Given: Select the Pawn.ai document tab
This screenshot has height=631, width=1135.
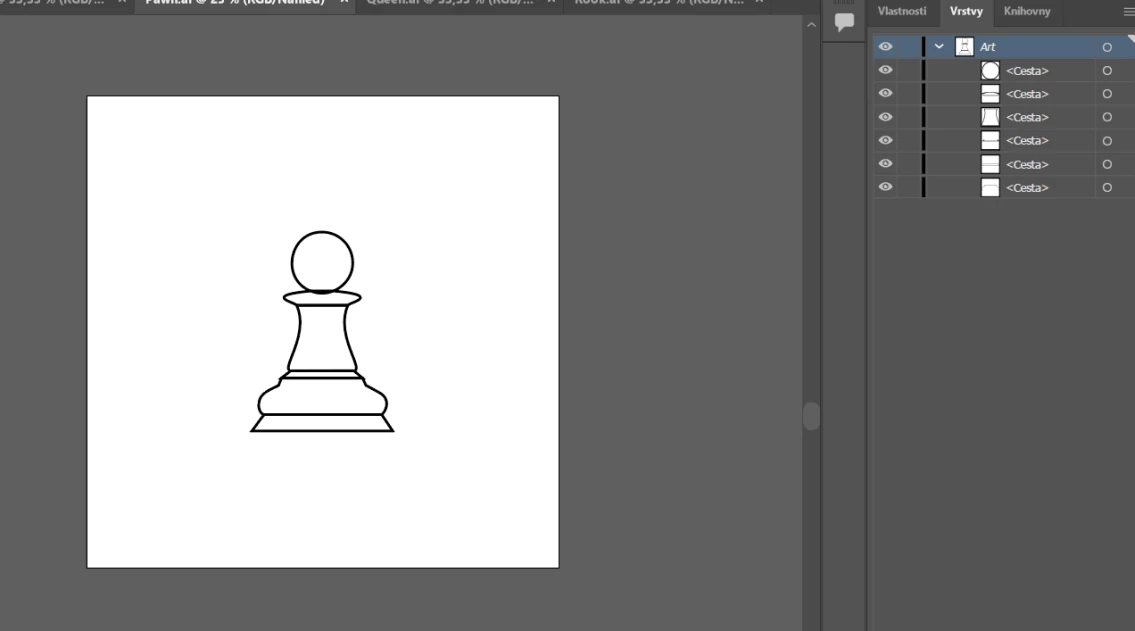Looking at the screenshot, I should tap(235, 2).
